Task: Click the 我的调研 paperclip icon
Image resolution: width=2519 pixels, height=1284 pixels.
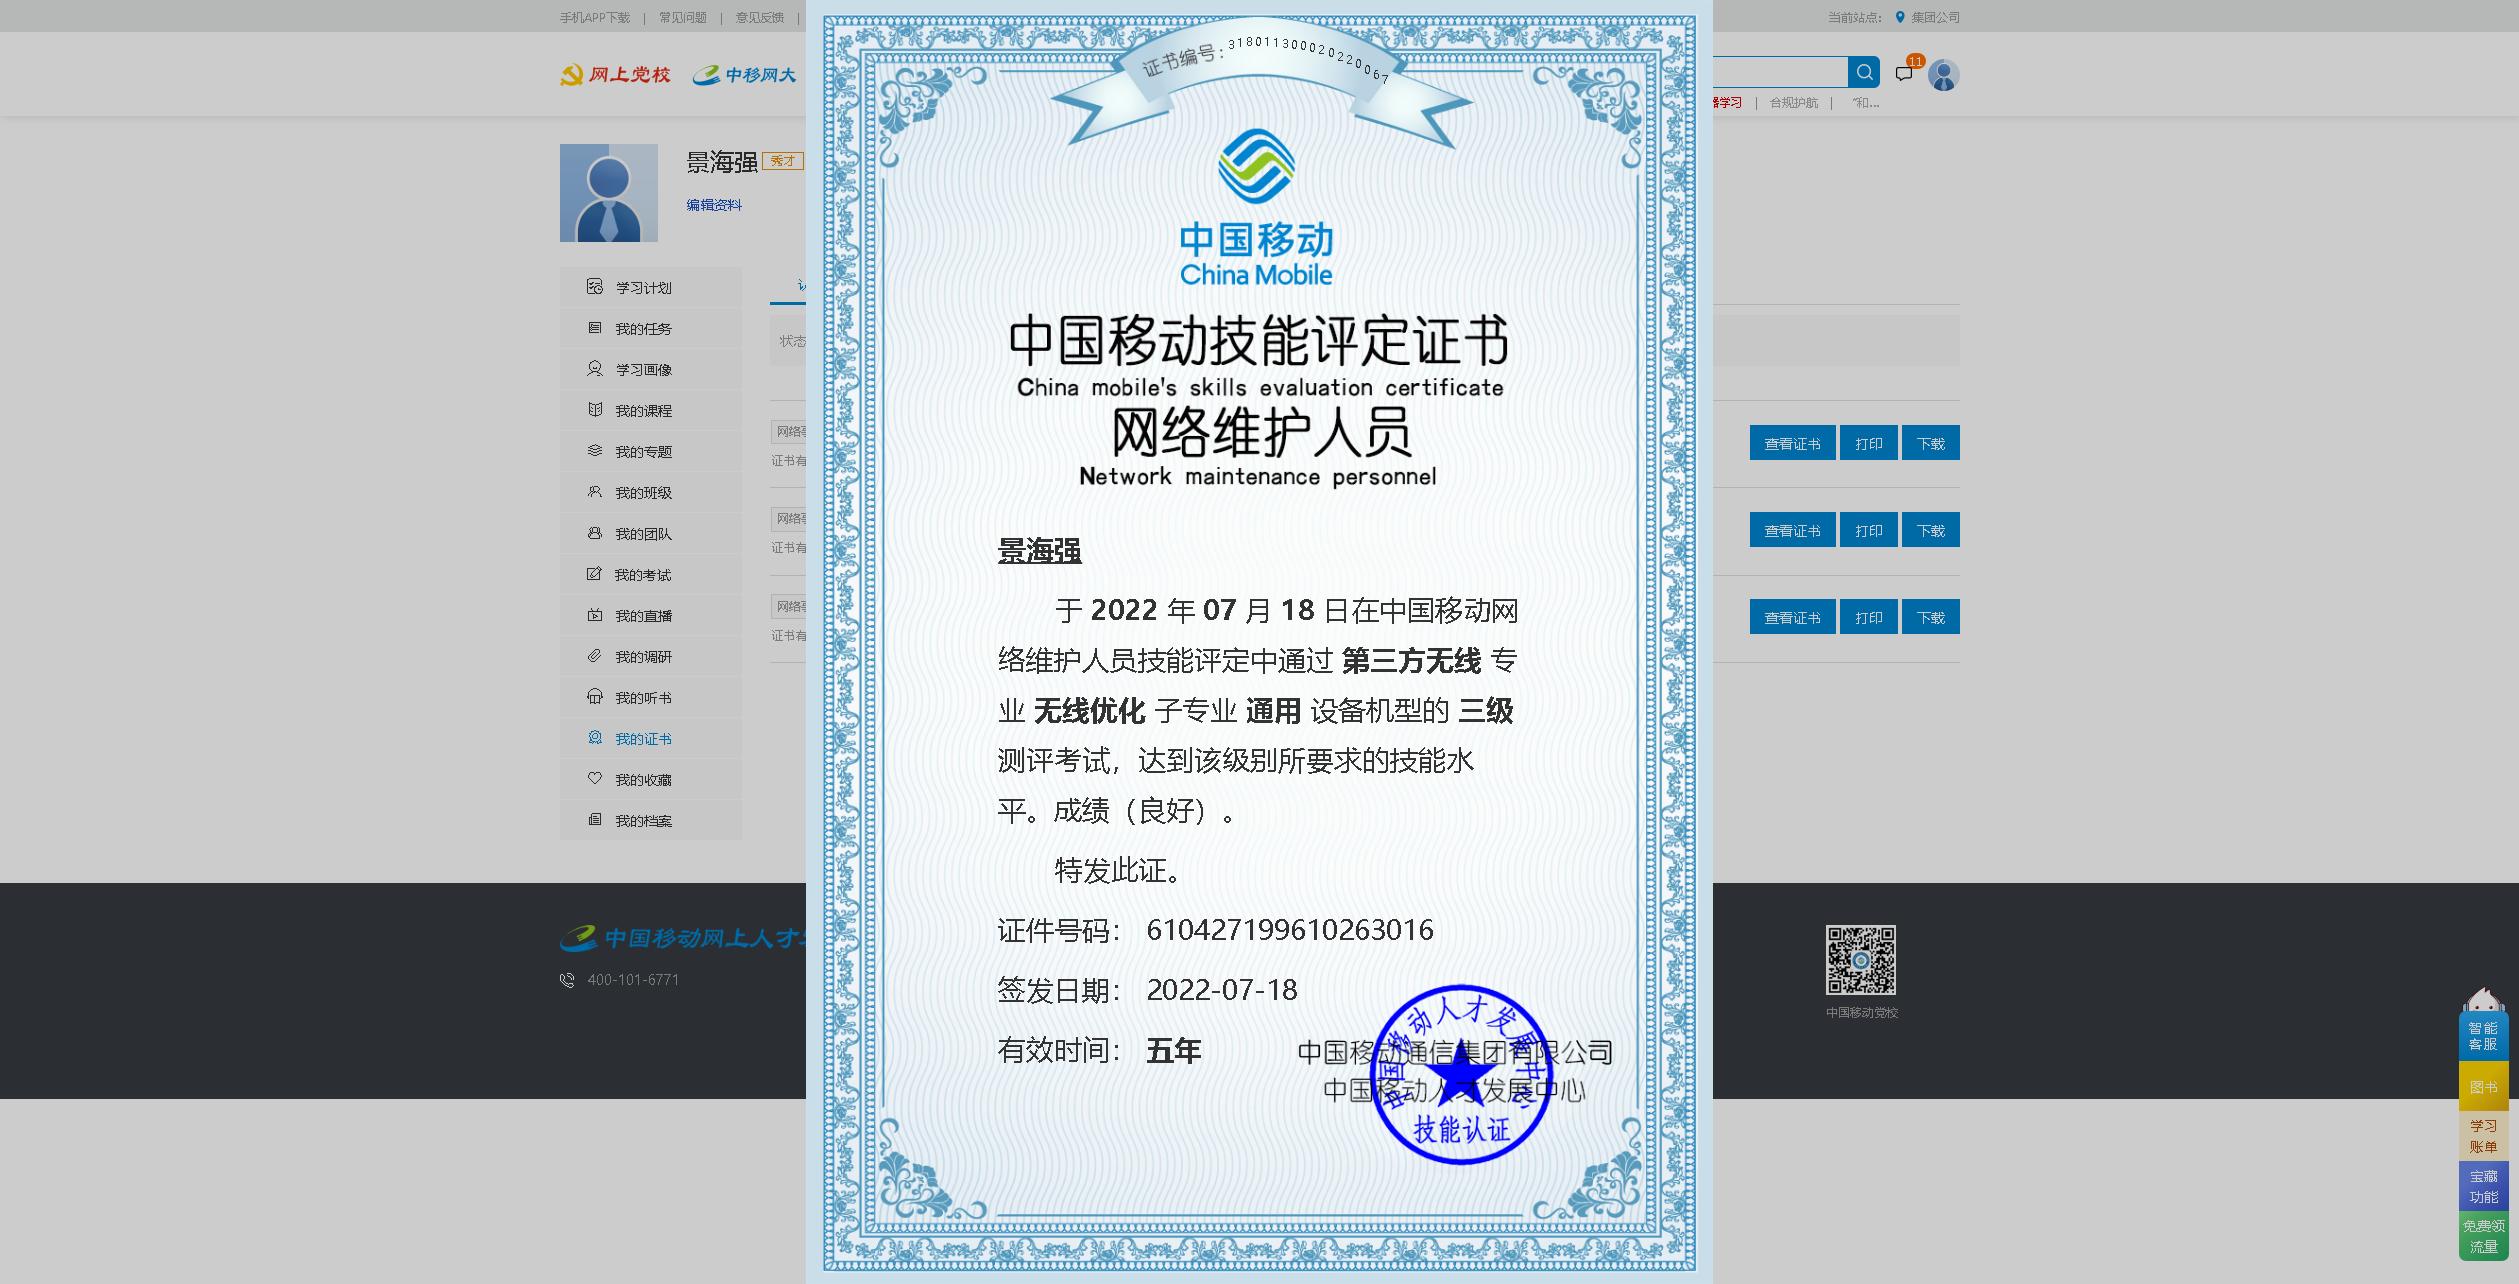Action: coord(595,656)
